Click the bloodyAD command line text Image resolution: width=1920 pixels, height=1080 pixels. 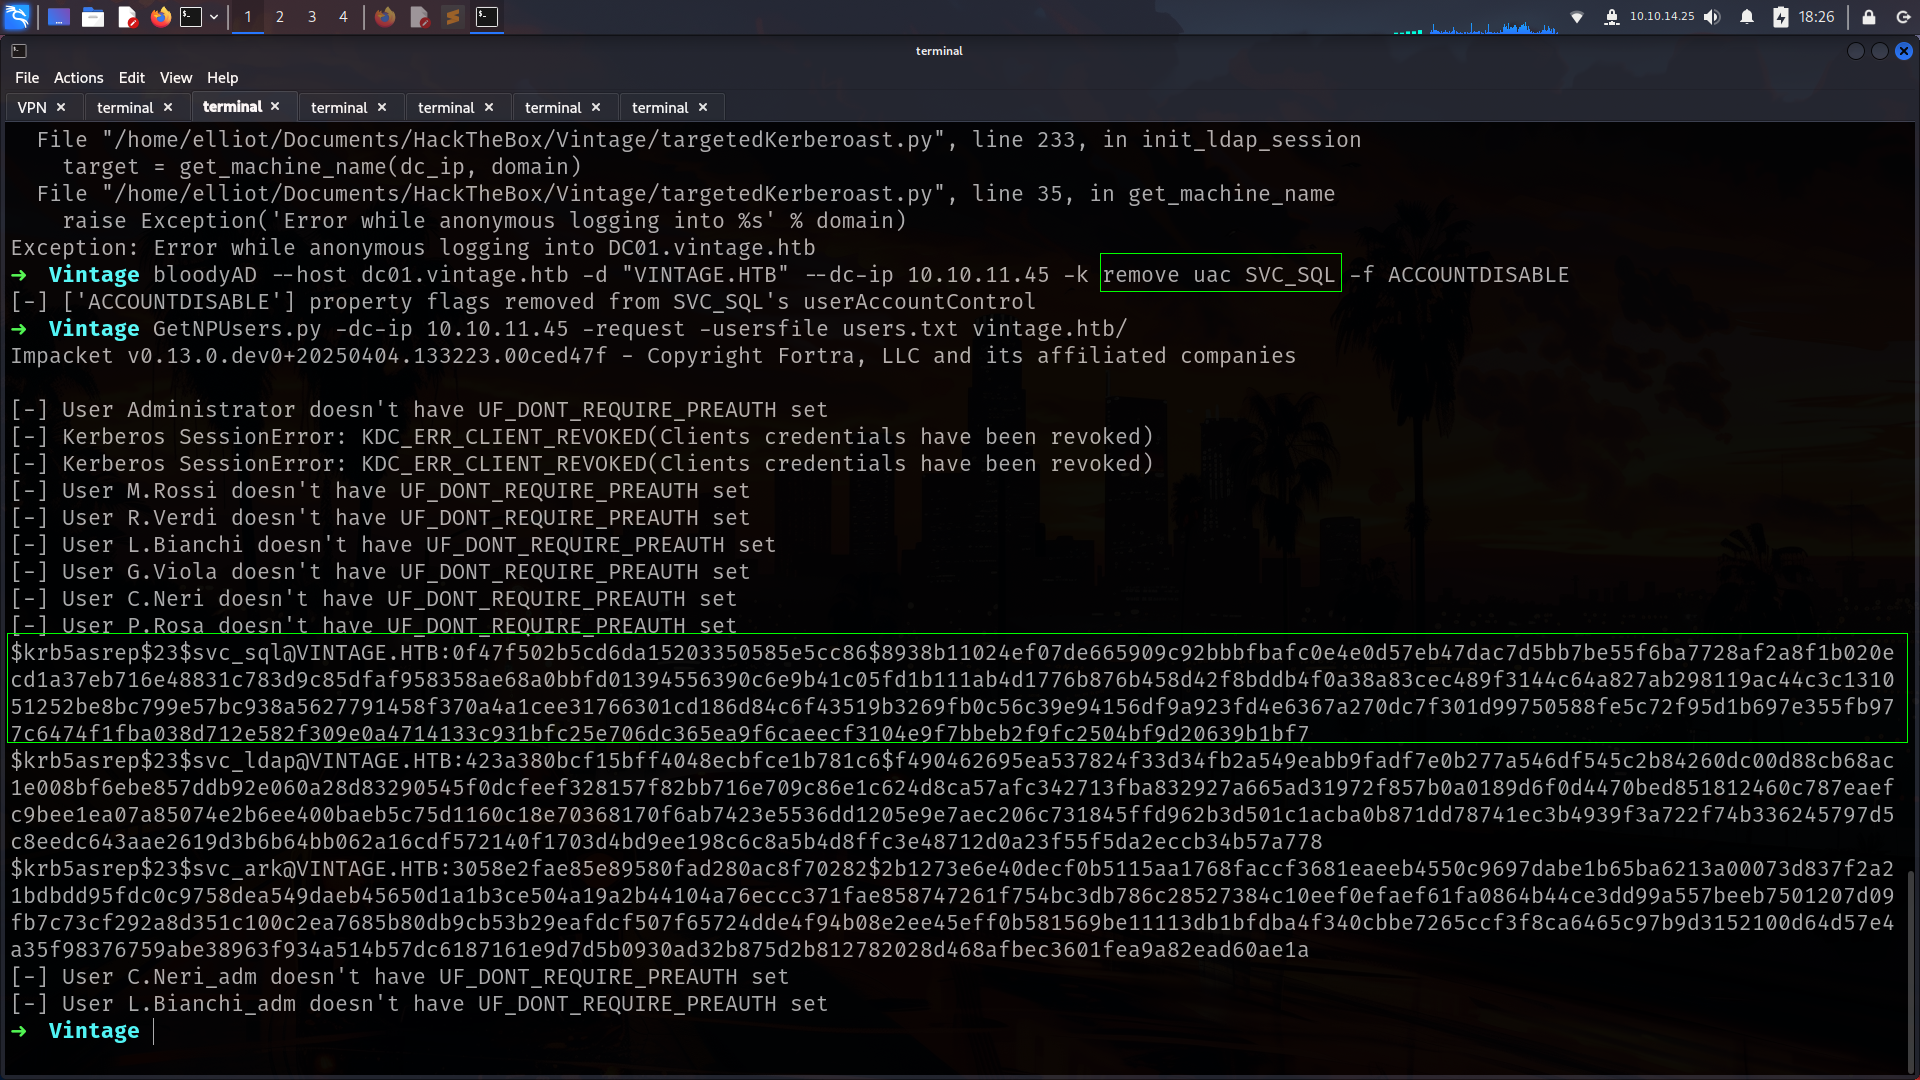[860, 275]
